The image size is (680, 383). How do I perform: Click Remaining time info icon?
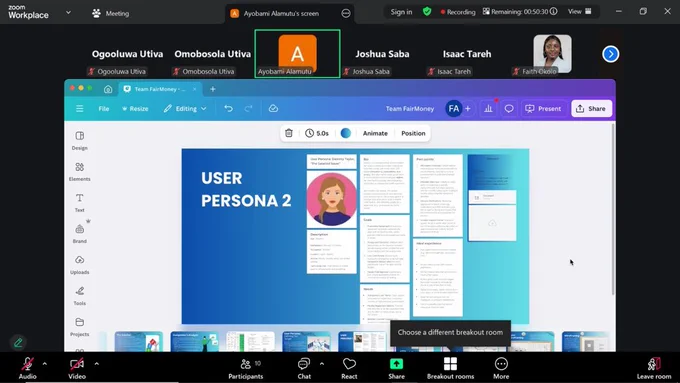pos(553,12)
